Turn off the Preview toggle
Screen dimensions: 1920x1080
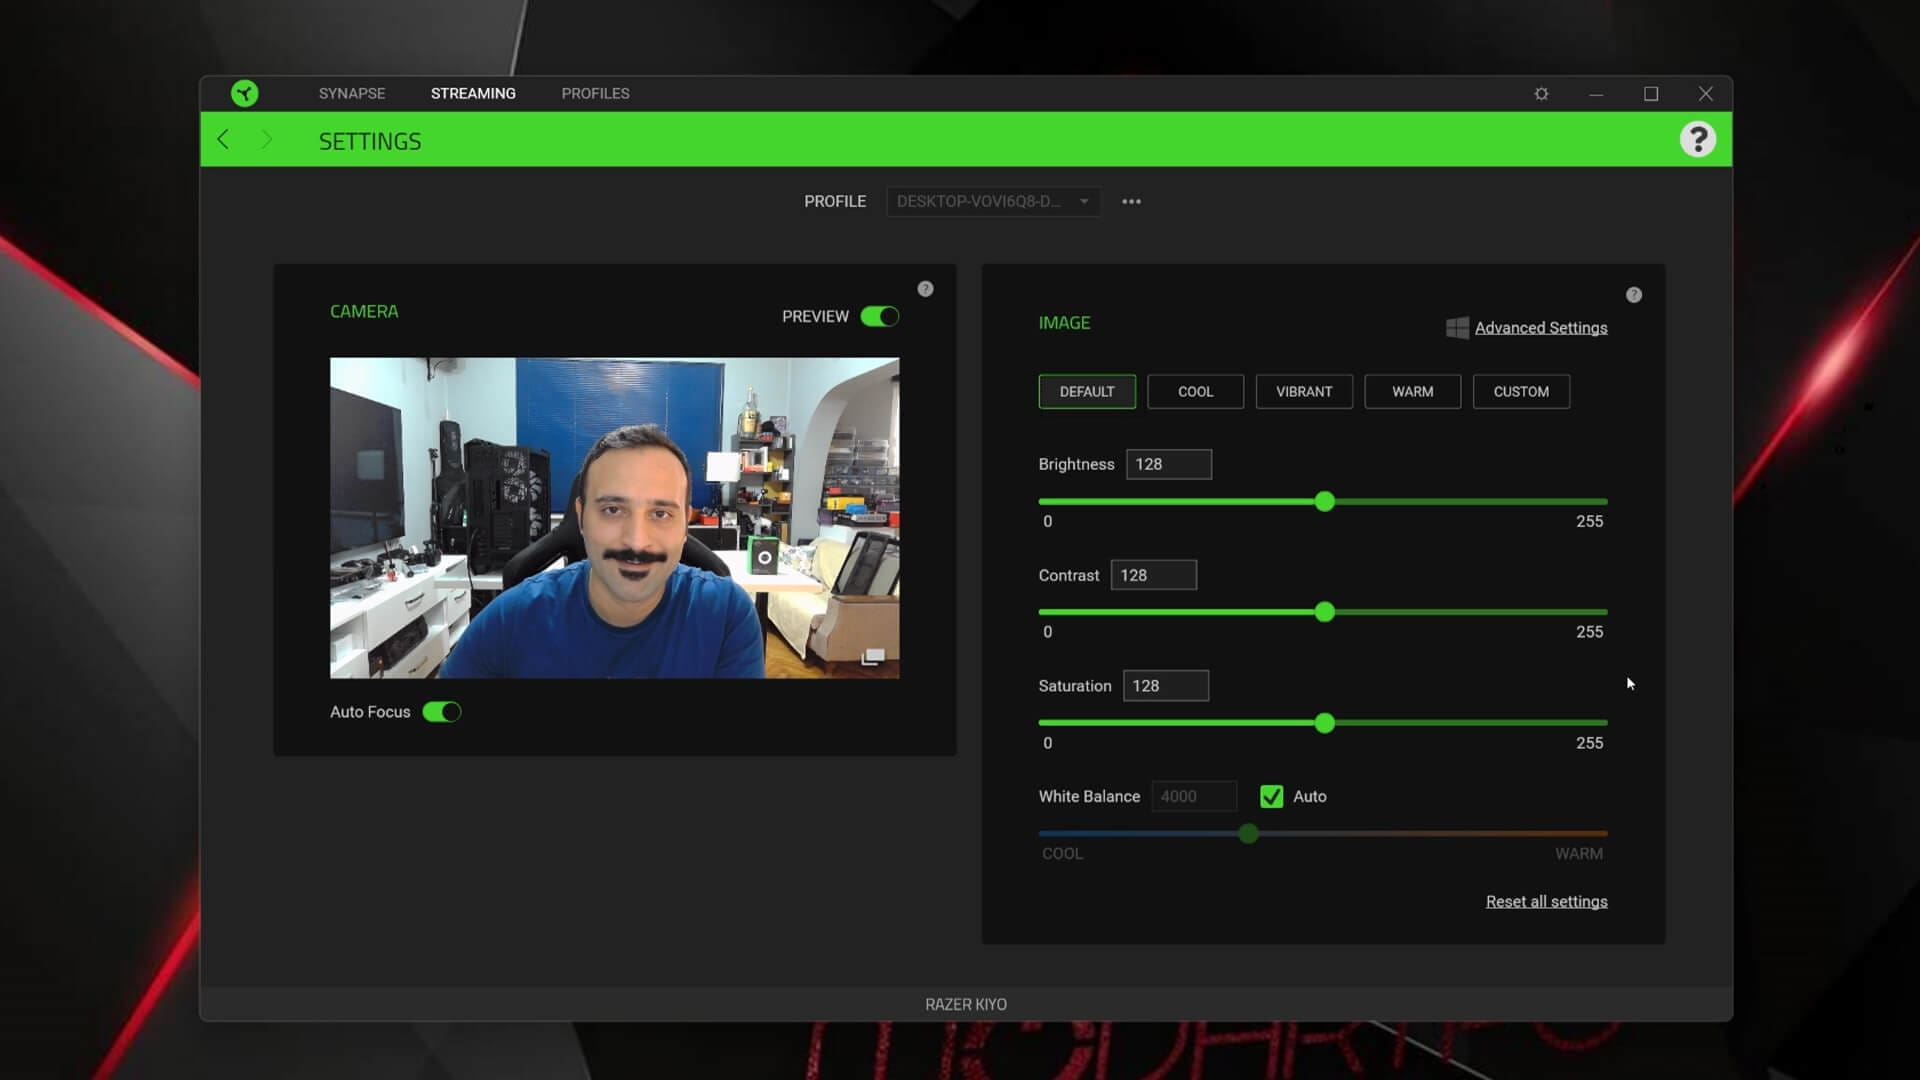(880, 316)
